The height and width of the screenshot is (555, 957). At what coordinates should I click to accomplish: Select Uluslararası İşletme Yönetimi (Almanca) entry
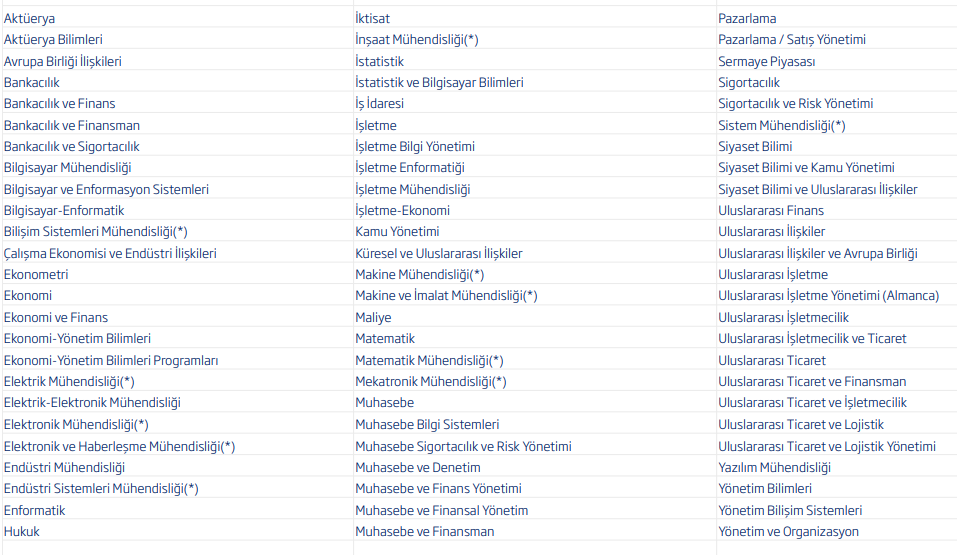pos(829,296)
